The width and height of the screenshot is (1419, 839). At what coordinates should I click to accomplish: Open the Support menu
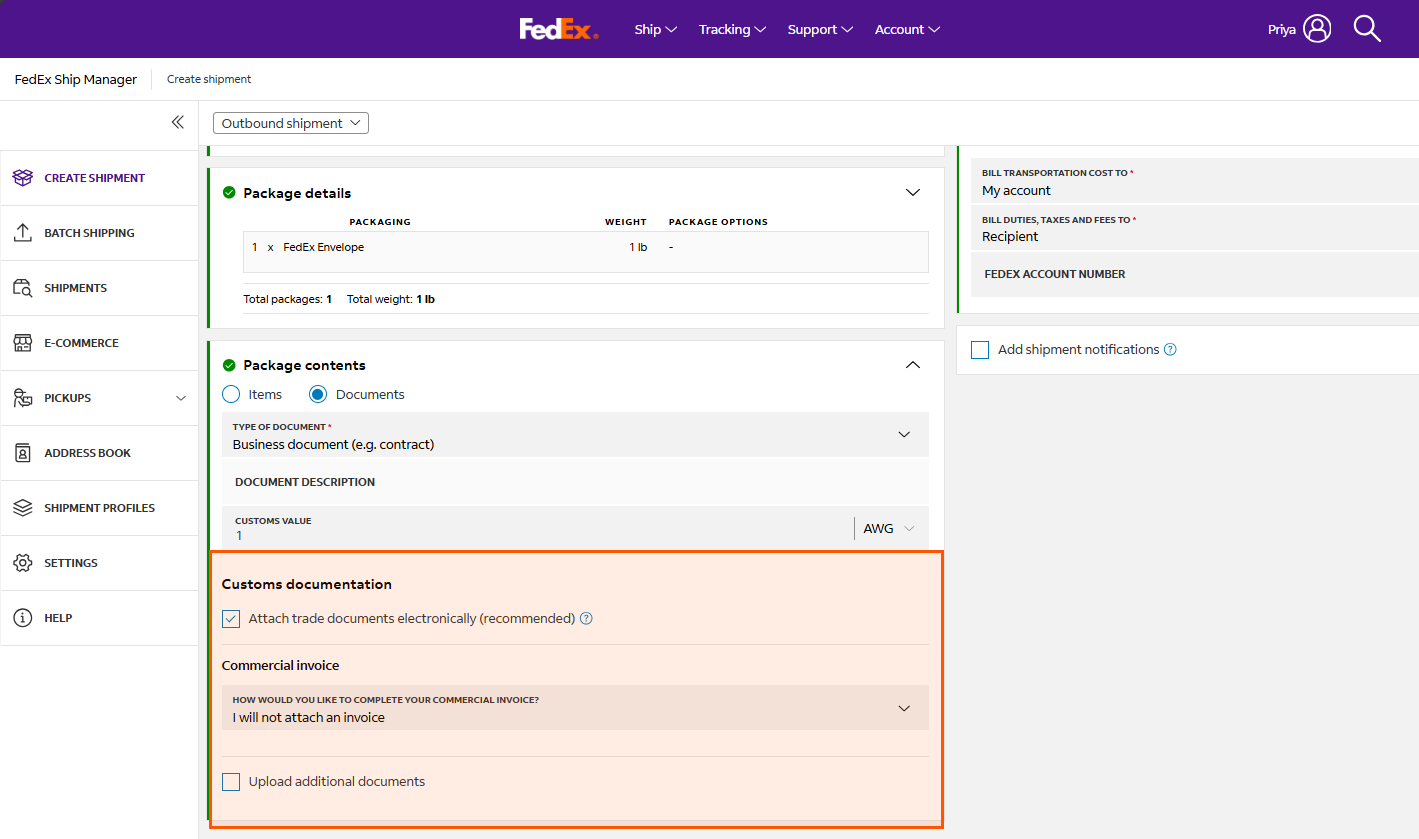coord(820,29)
